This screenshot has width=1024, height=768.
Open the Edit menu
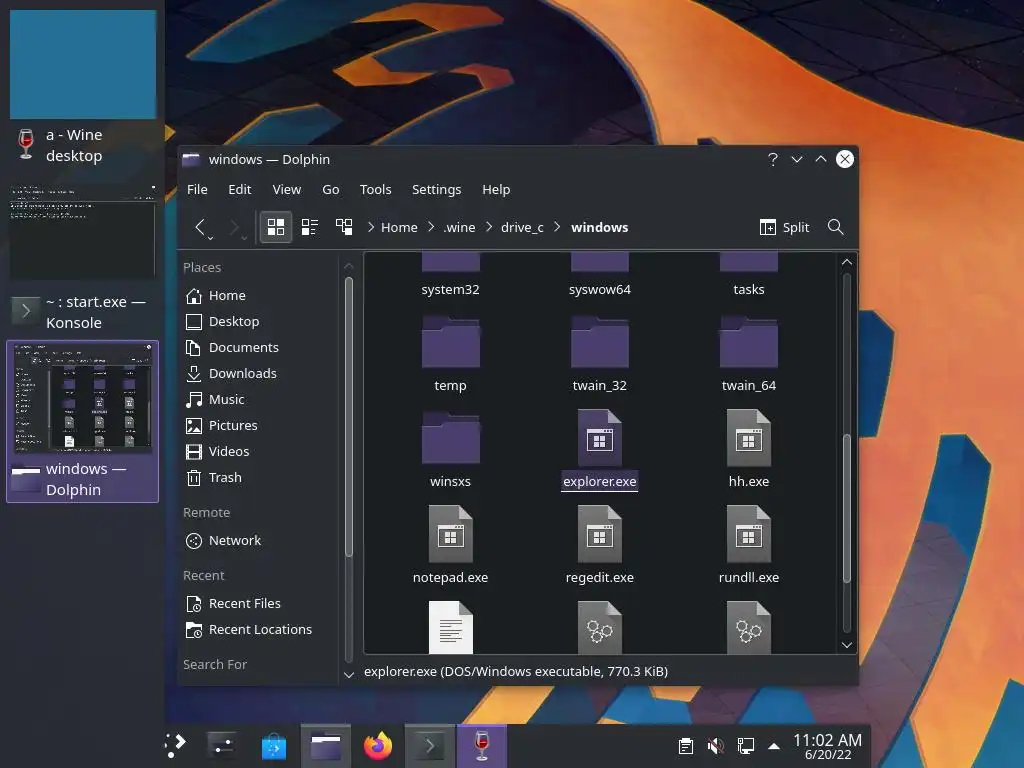pos(240,189)
